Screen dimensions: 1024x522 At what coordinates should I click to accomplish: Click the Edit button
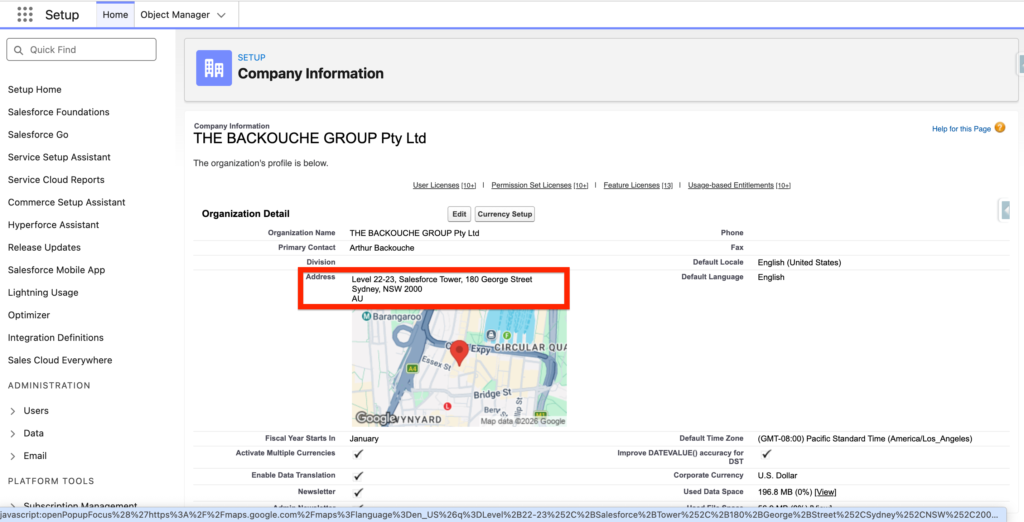click(x=459, y=214)
